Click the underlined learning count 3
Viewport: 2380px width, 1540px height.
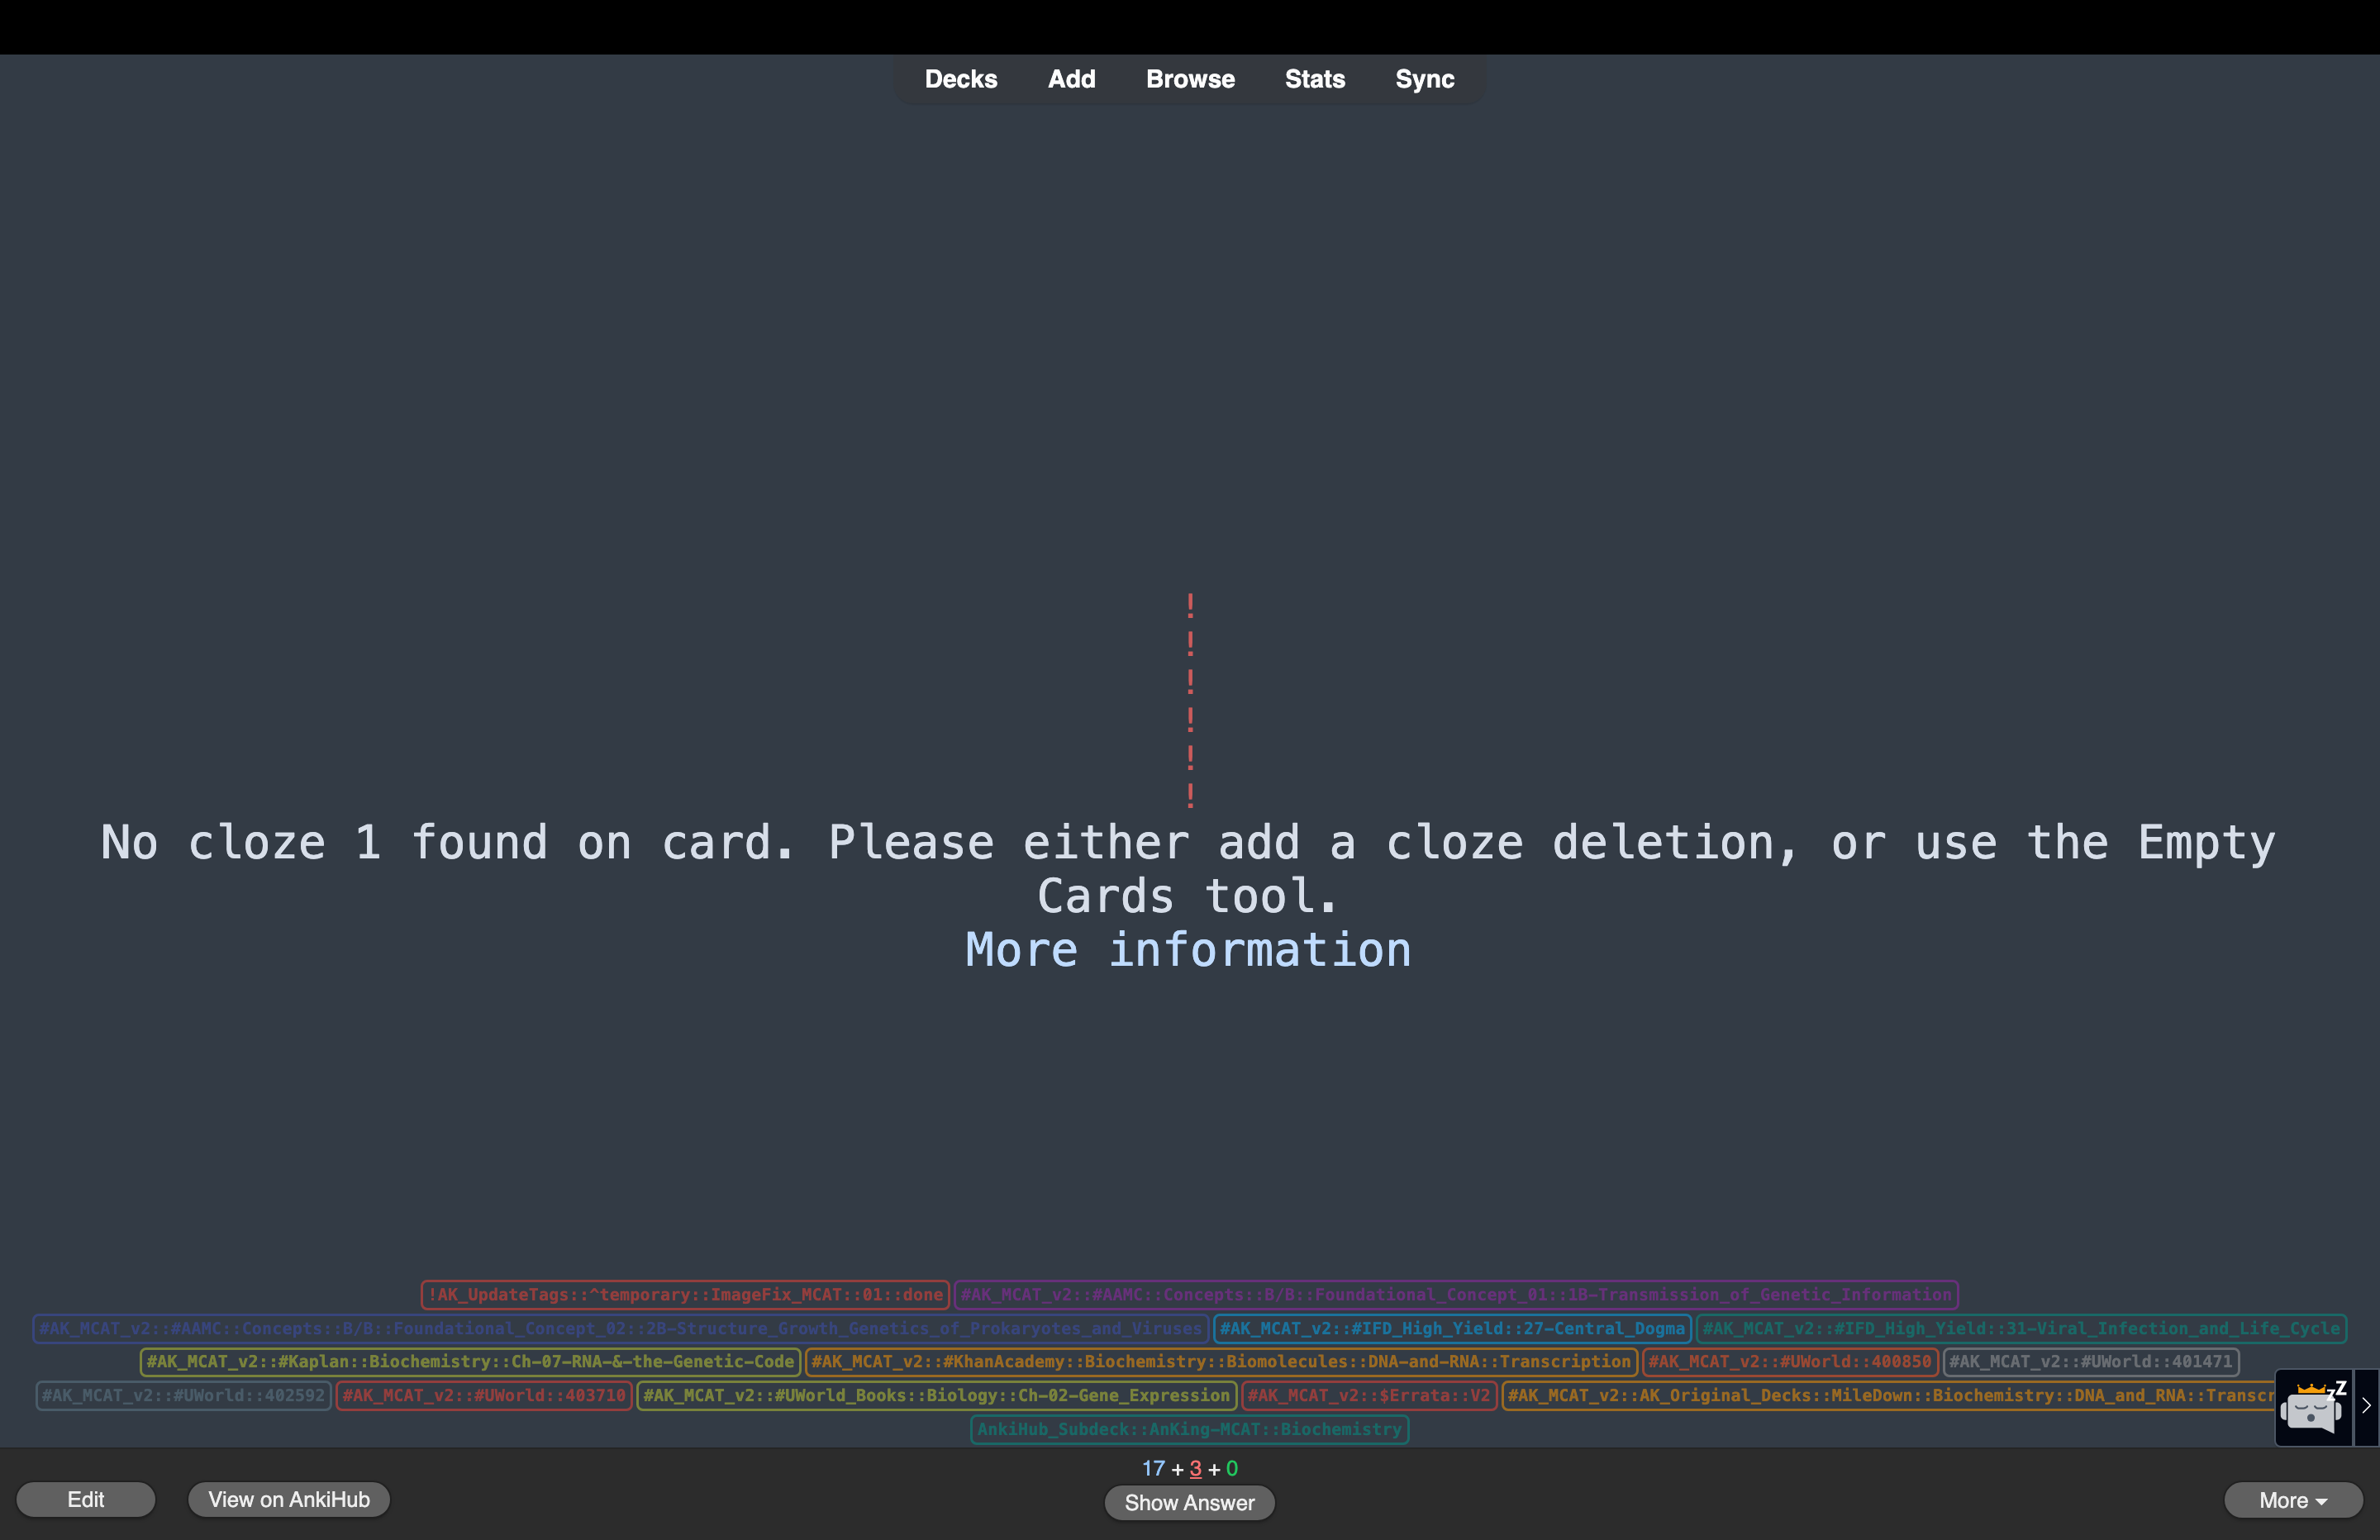pos(1195,1468)
